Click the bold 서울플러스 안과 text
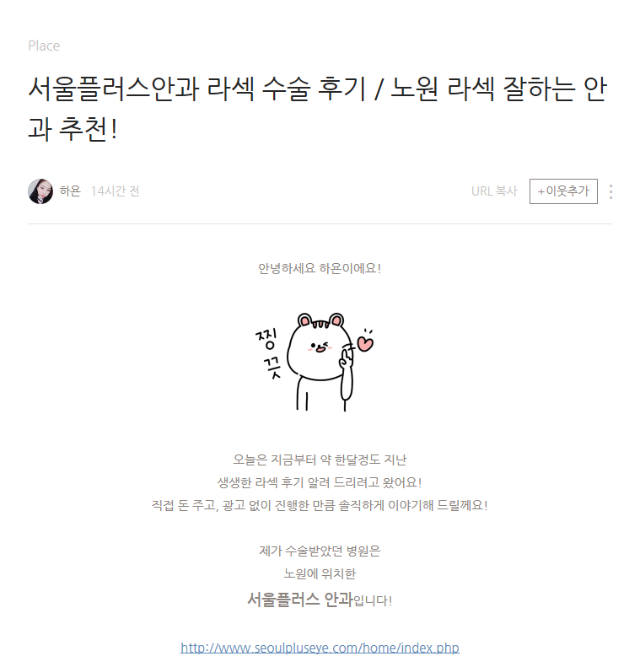The height and width of the screenshot is (664, 640). coord(300,599)
